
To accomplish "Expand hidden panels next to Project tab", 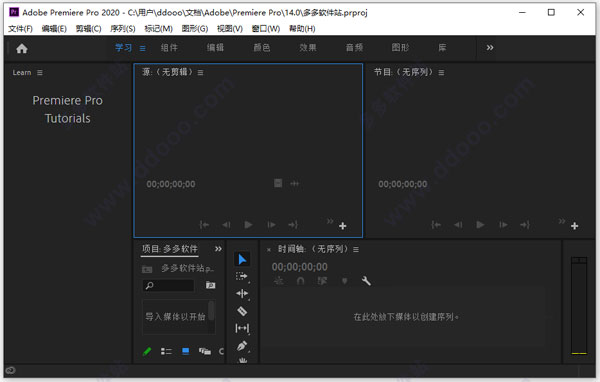I will click(x=218, y=249).
